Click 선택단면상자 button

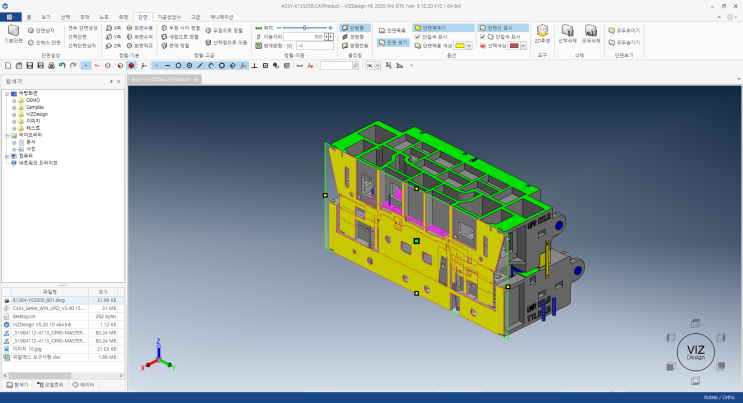82,46
